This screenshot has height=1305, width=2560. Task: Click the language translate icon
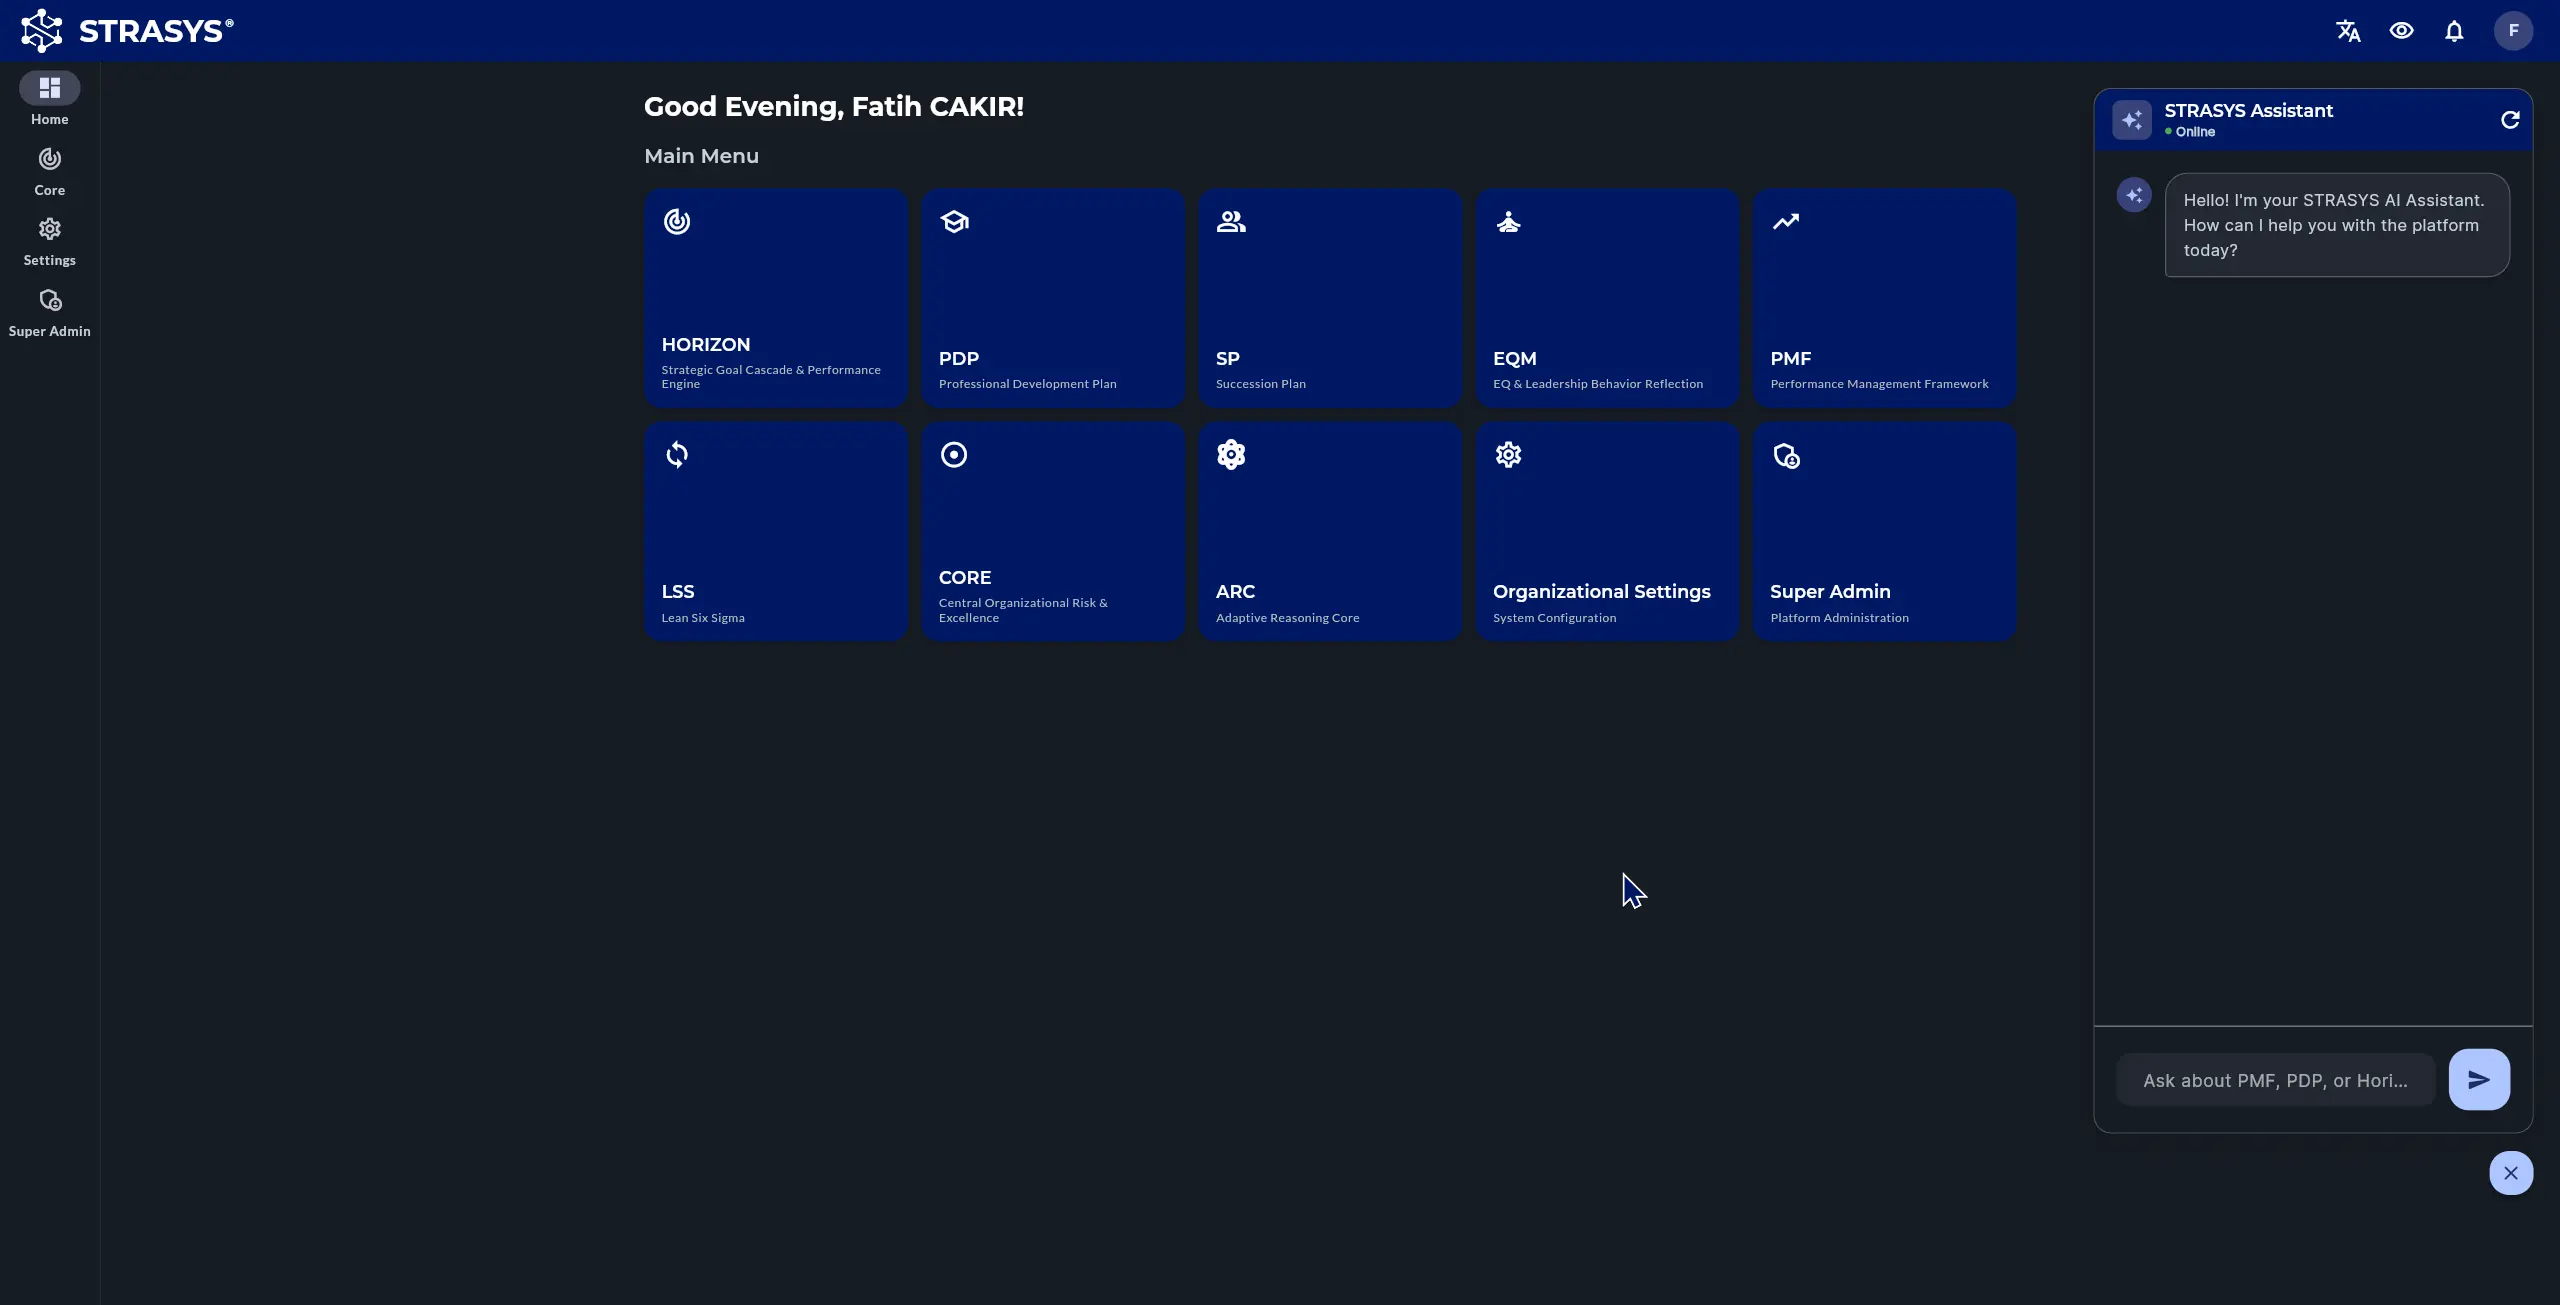pos(2348,31)
